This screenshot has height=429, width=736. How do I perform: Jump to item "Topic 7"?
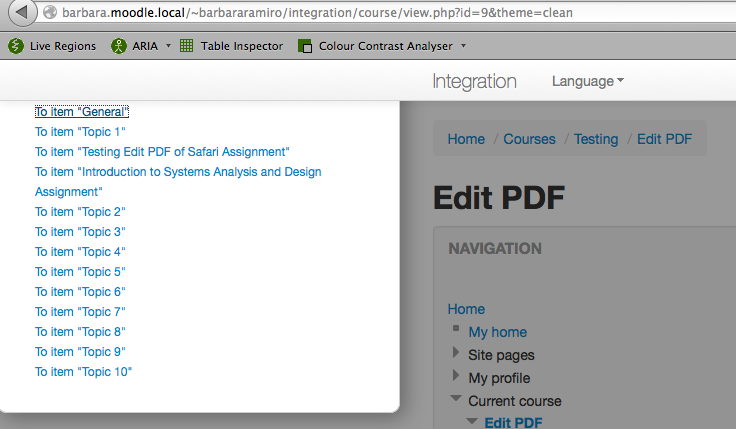pos(80,312)
